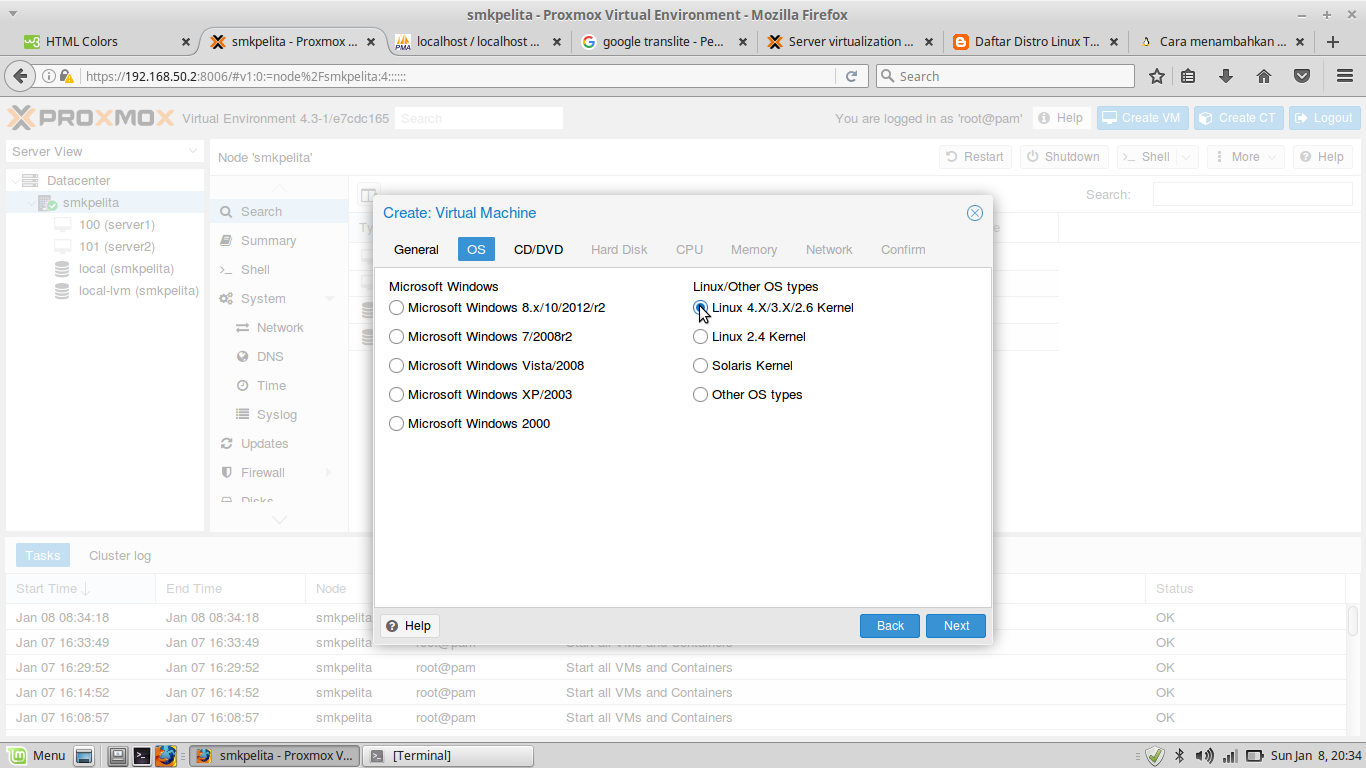Click the Back button in dialog
The height and width of the screenshot is (768, 1366).
point(890,625)
